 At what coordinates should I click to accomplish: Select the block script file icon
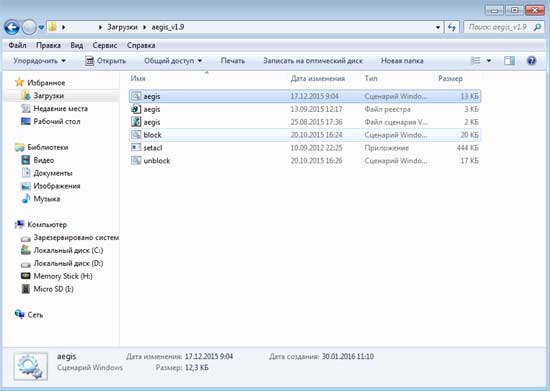(136, 135)
